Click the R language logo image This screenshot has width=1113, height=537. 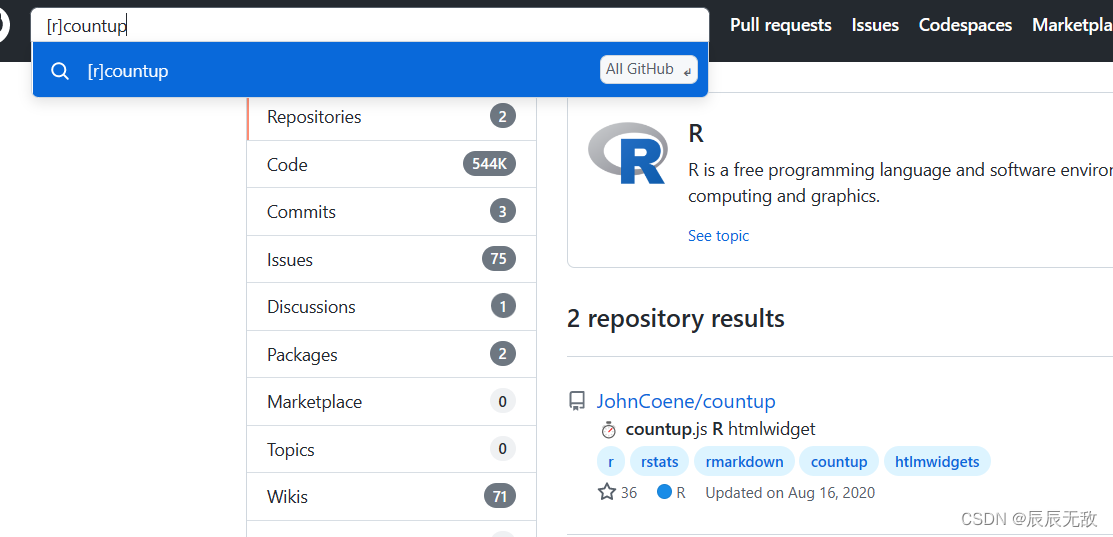(x=627, y=153)
